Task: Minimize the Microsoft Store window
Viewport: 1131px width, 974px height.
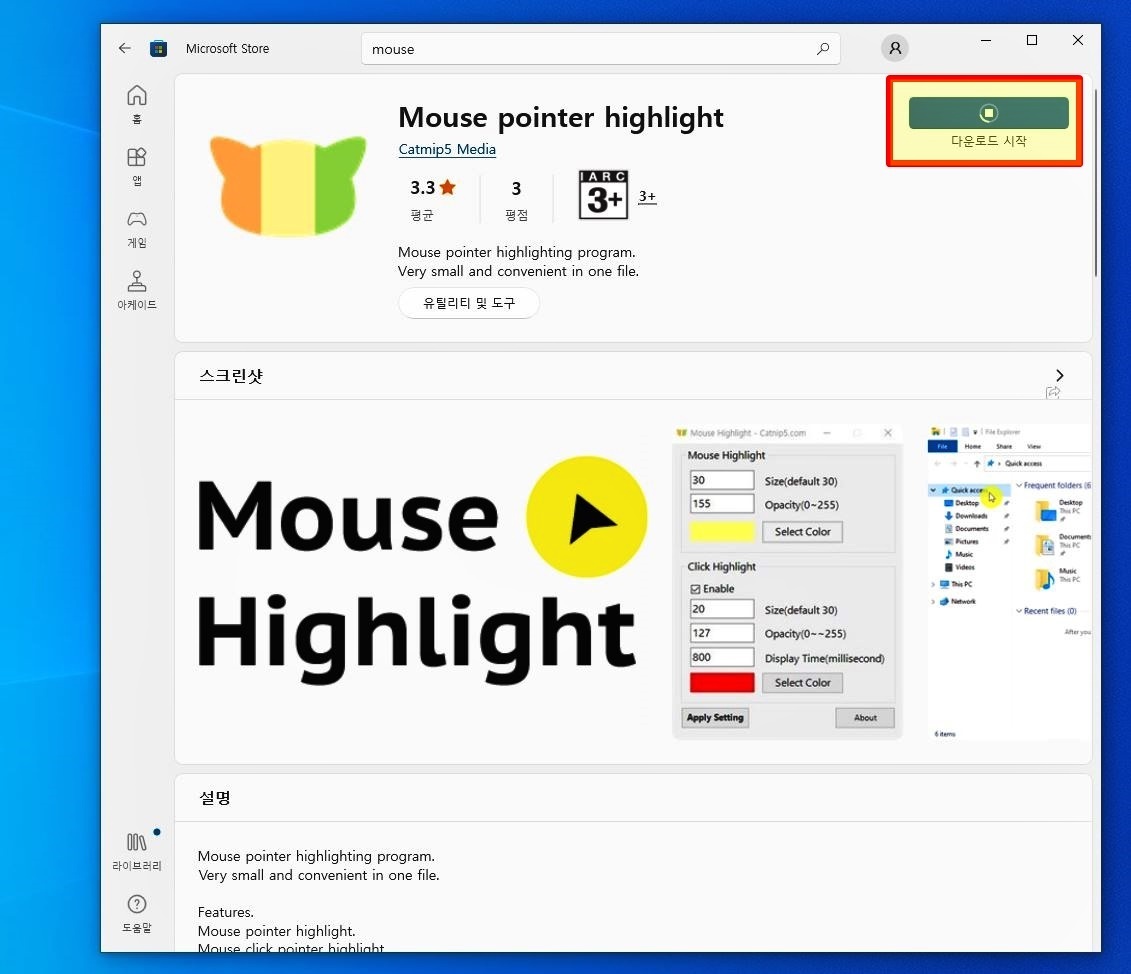Action: (x=985, y=40)
